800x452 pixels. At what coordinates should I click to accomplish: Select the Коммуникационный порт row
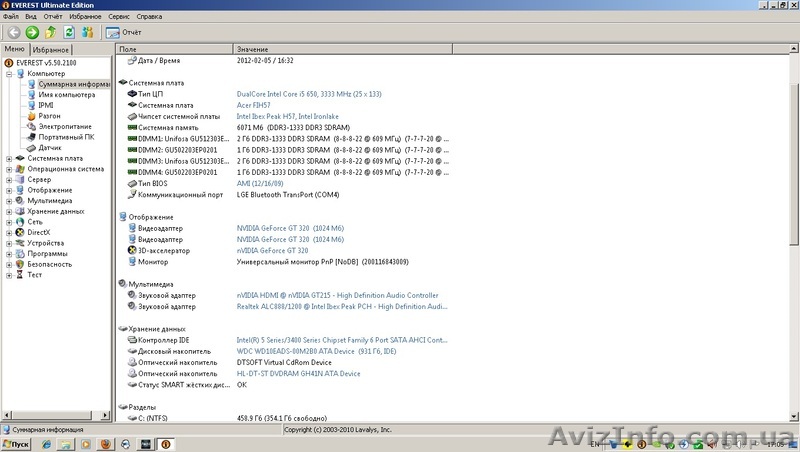pos(233,195)
